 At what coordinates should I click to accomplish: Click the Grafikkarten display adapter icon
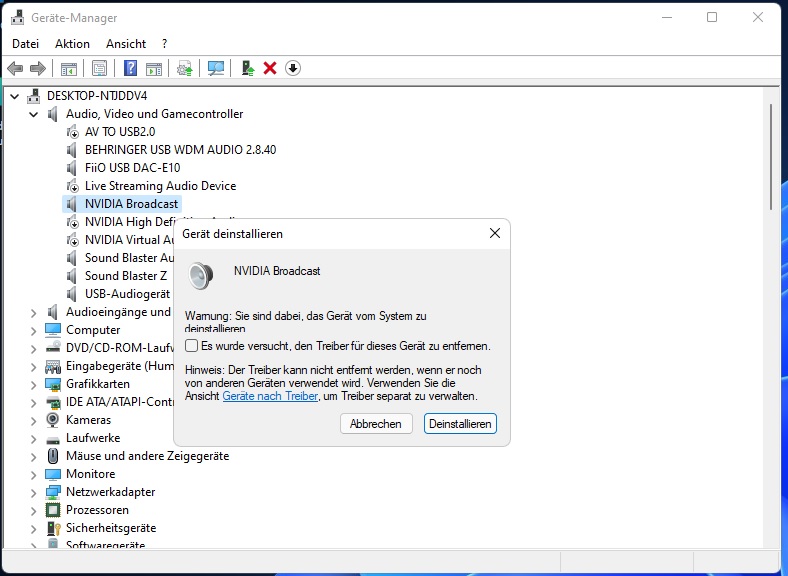tap(53, 384)
